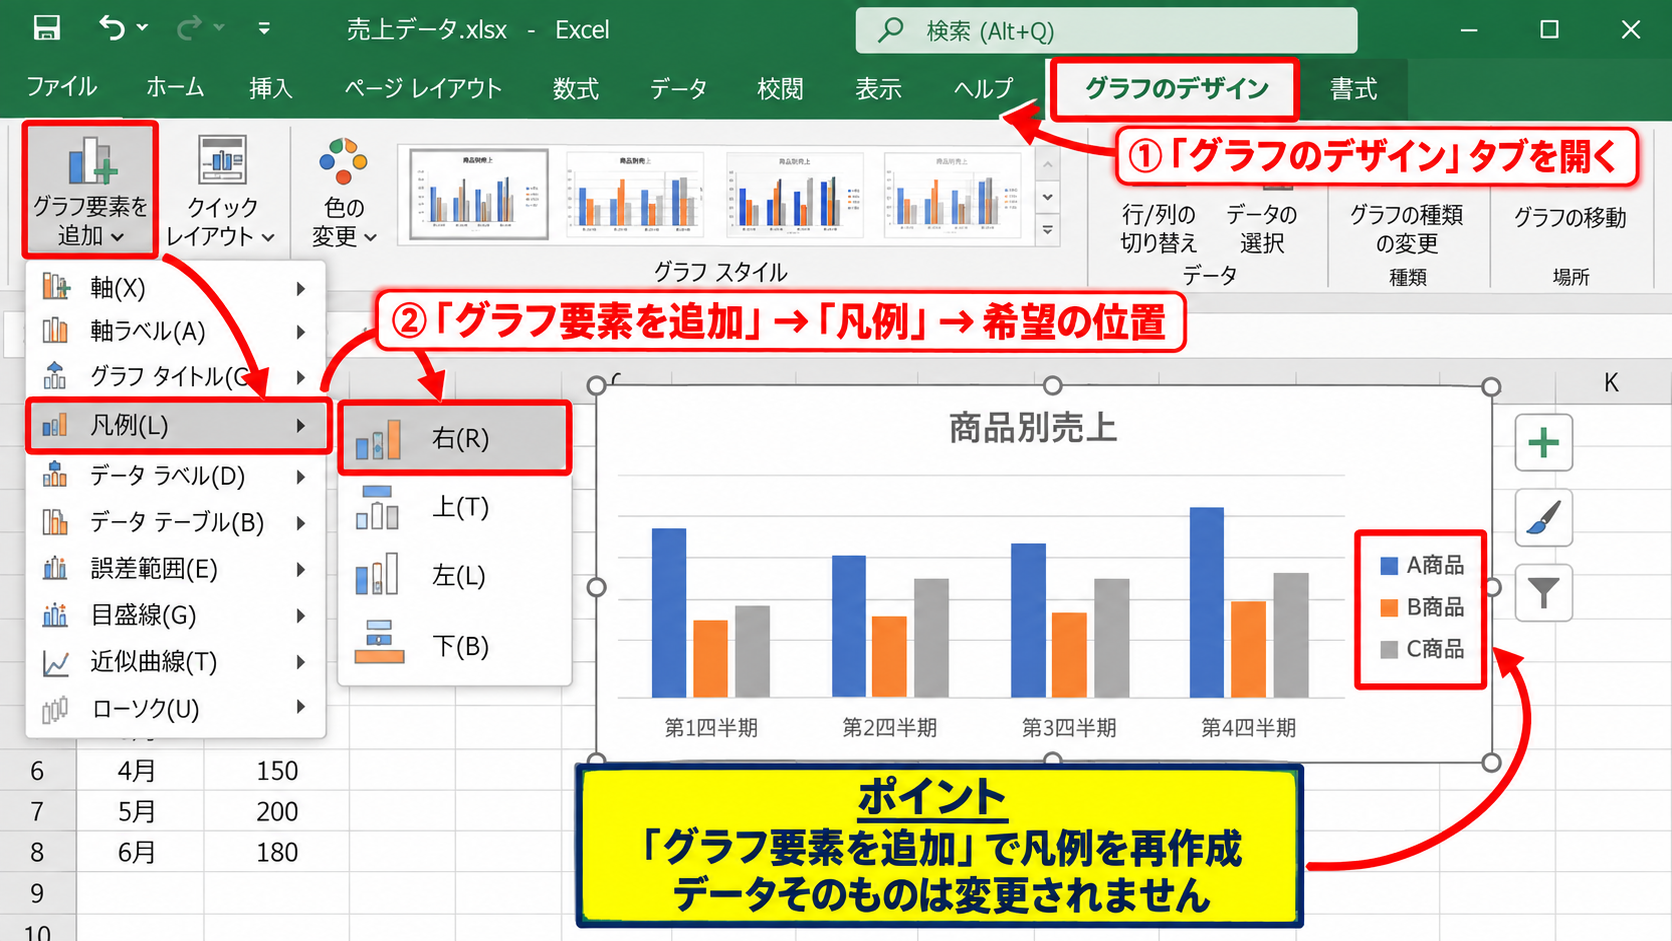Image resolution: width=1672 pixels, height=941 pixels.
Task: Click グラフの移動 button
Action: click(1569, 217)
